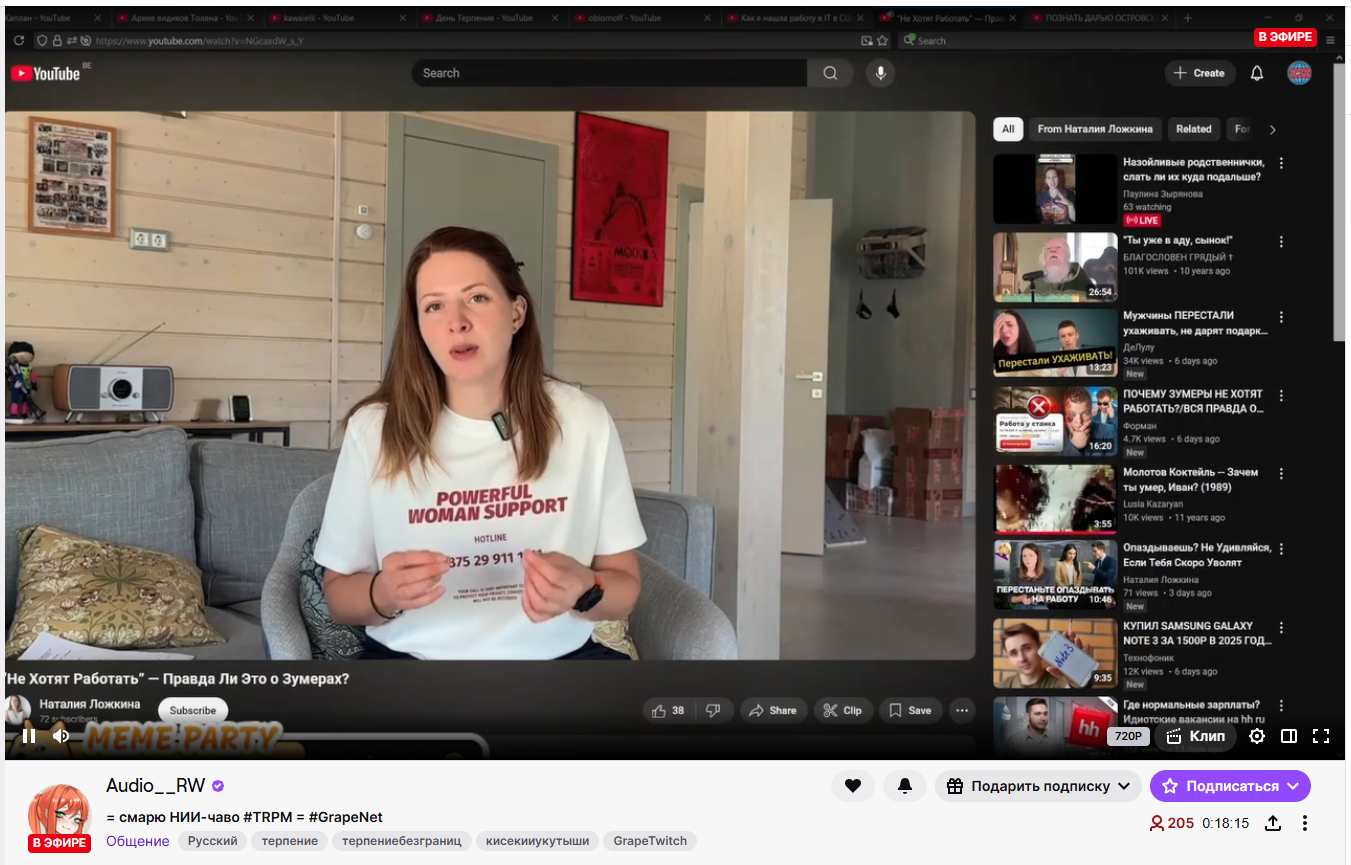Subscribe to Наталия Ложкина channel

pos(193,711)
